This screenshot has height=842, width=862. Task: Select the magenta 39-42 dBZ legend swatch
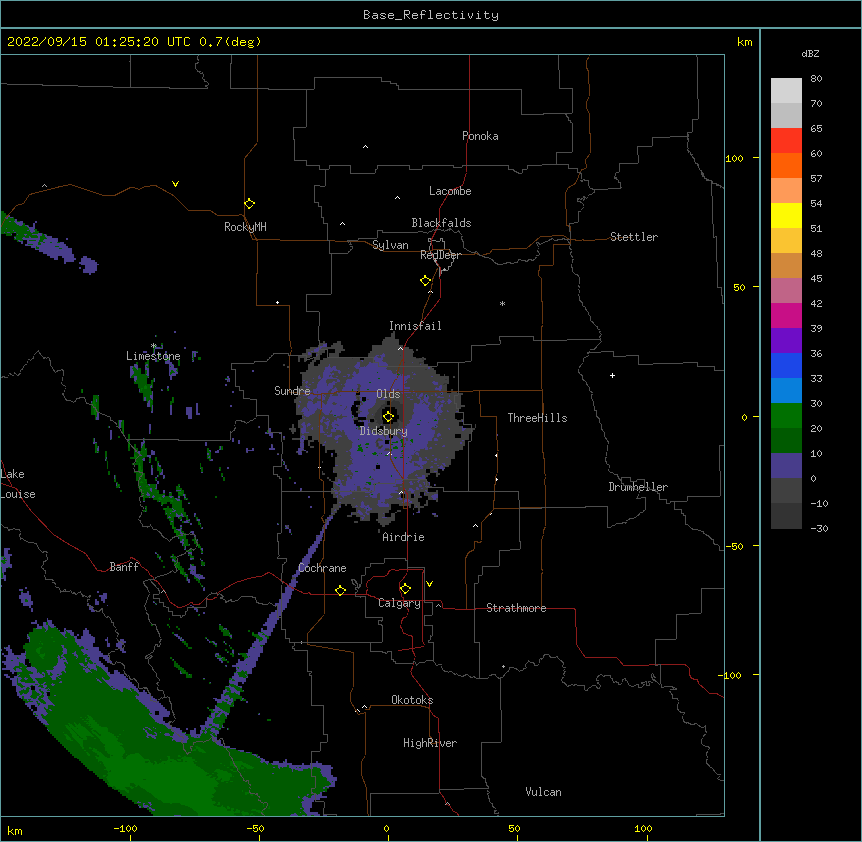click(x=786, y=315)
